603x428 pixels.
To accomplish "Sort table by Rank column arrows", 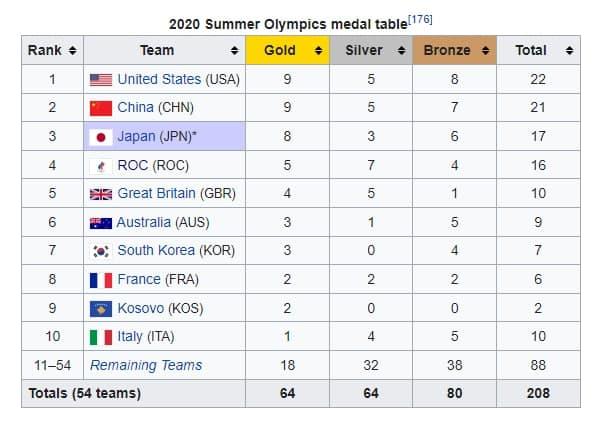I will 72,50.
